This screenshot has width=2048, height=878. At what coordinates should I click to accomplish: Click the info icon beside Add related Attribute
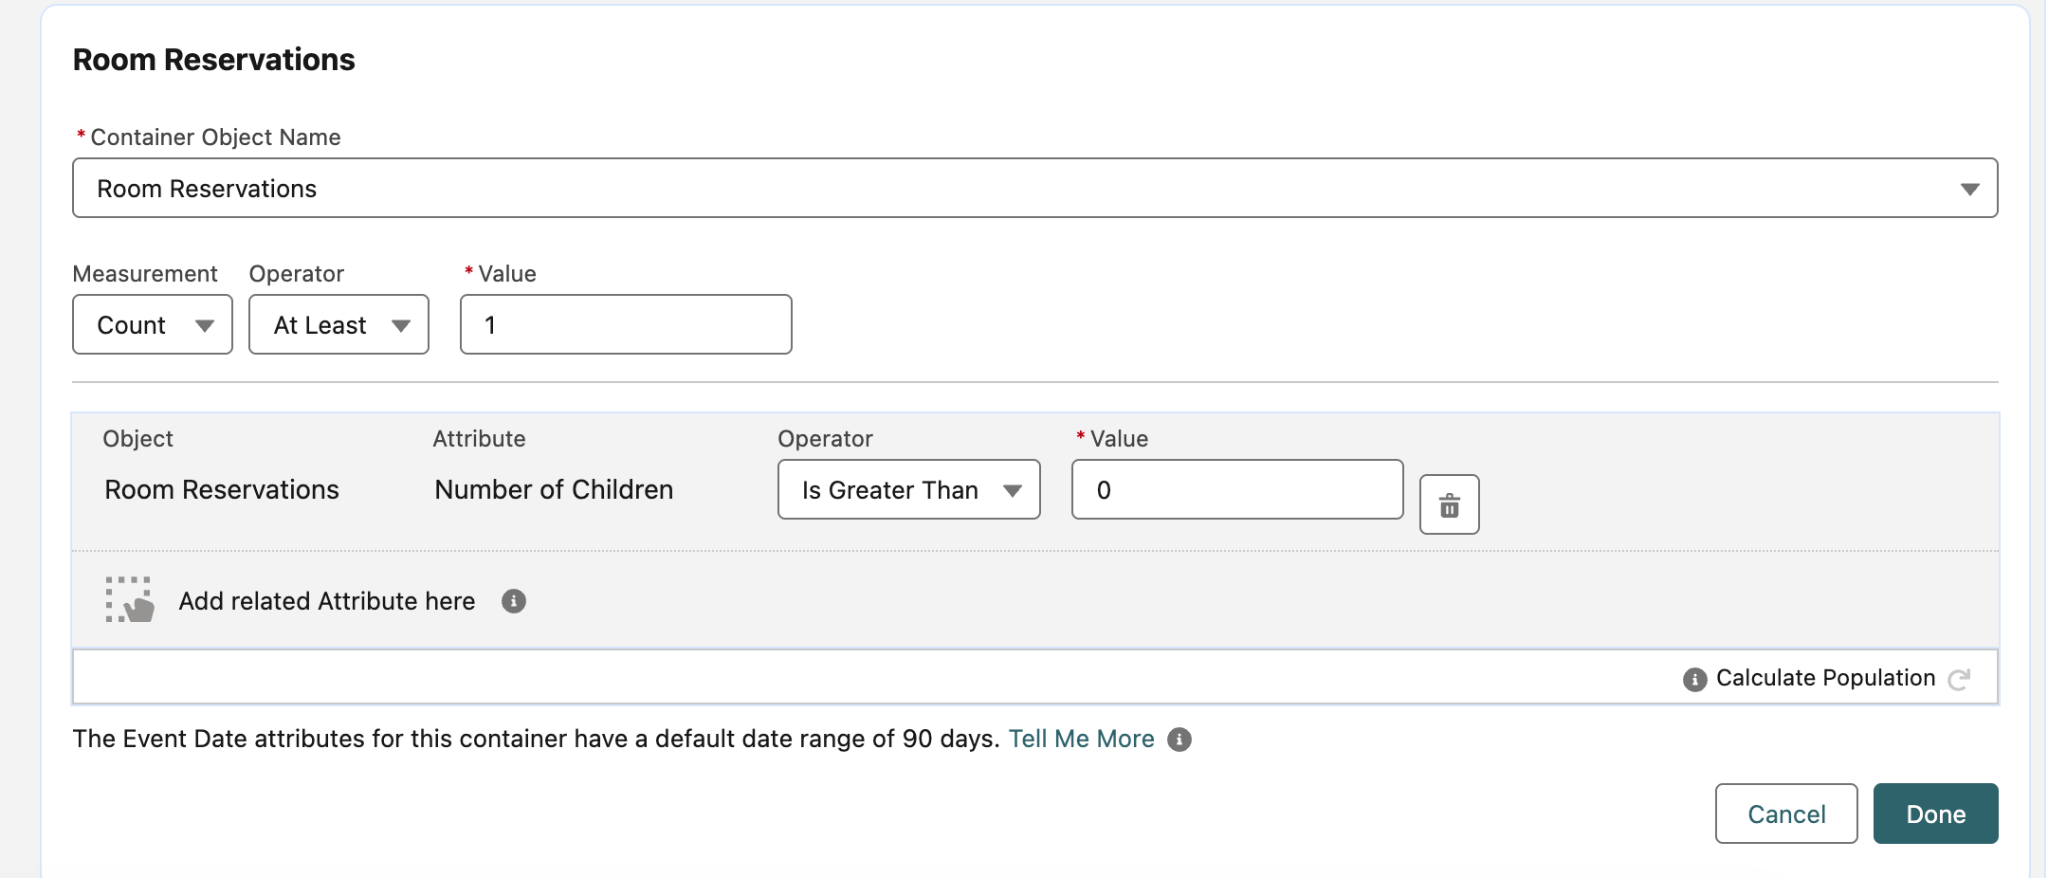(513, 601)
